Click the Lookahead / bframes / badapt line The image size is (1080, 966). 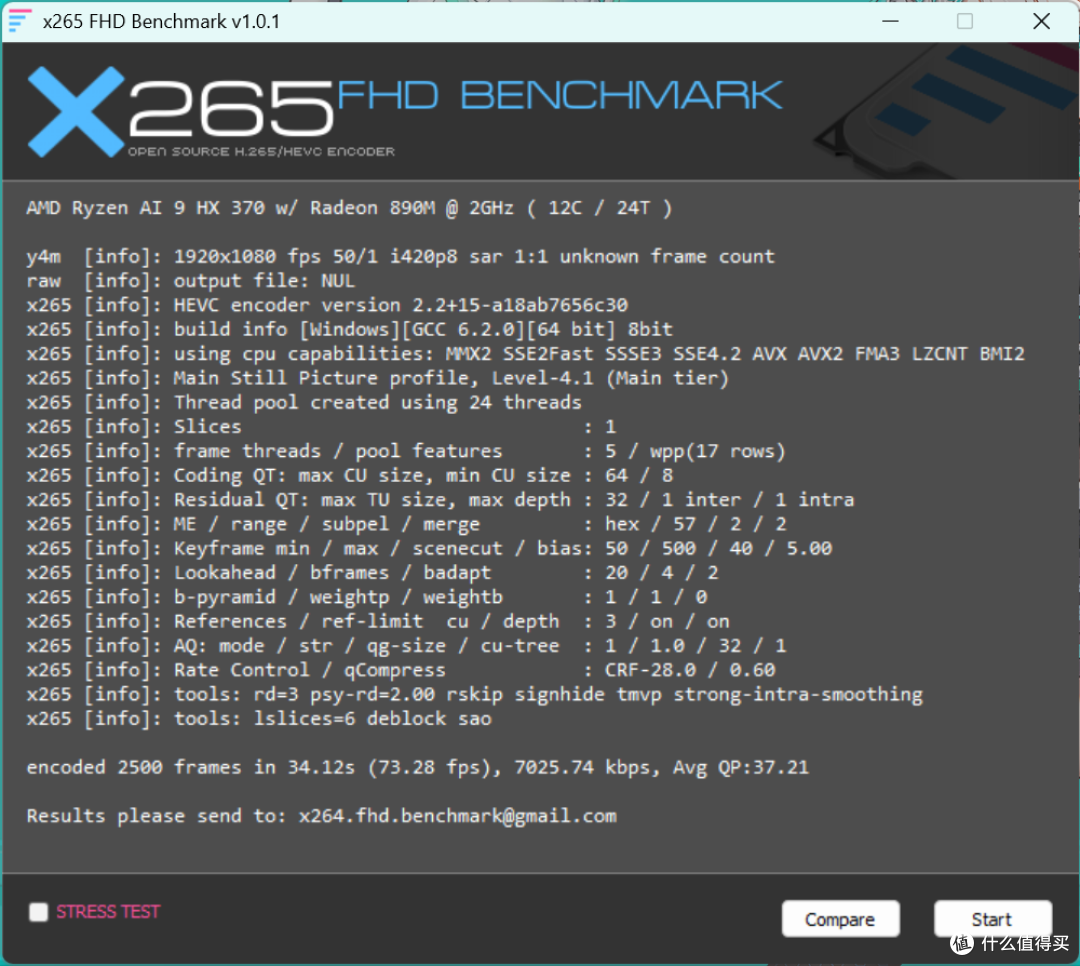tap(372, 573)
